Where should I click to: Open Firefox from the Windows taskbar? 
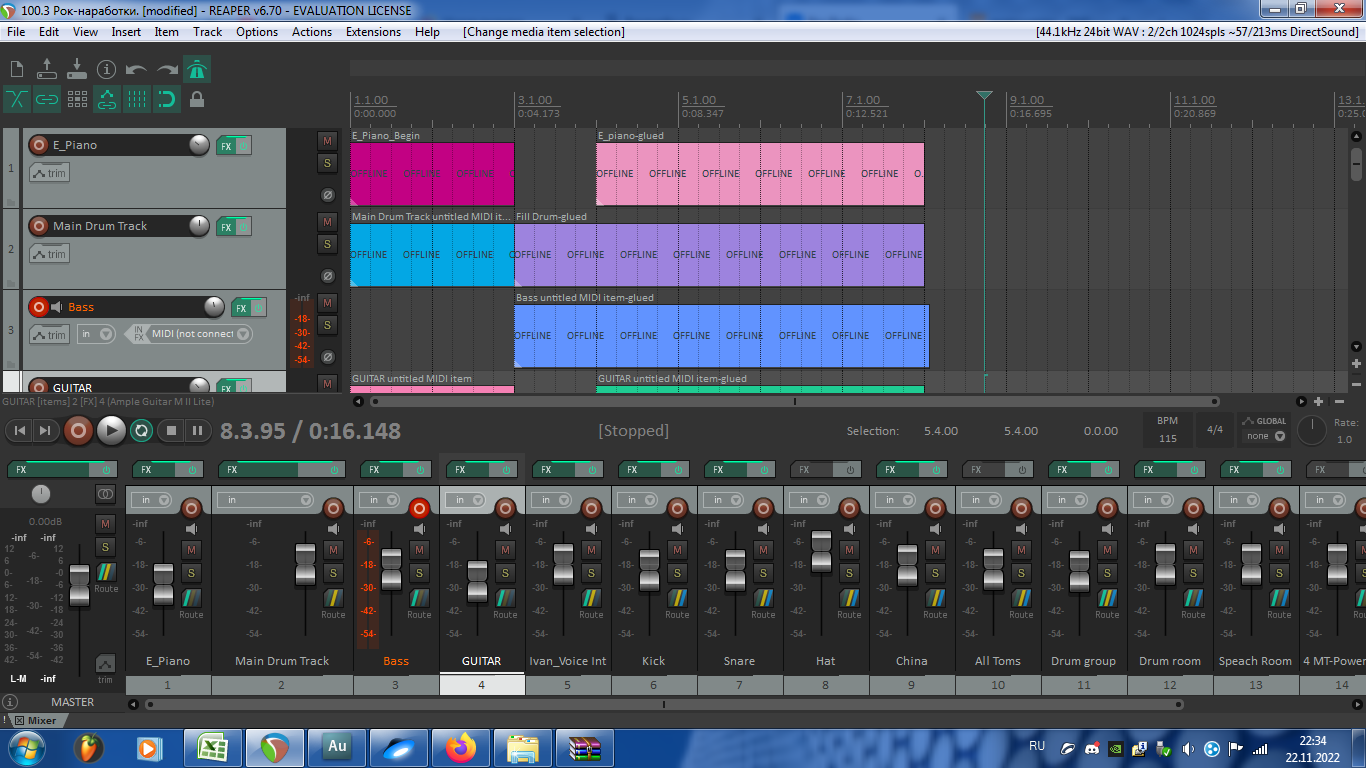click(461, 747)
